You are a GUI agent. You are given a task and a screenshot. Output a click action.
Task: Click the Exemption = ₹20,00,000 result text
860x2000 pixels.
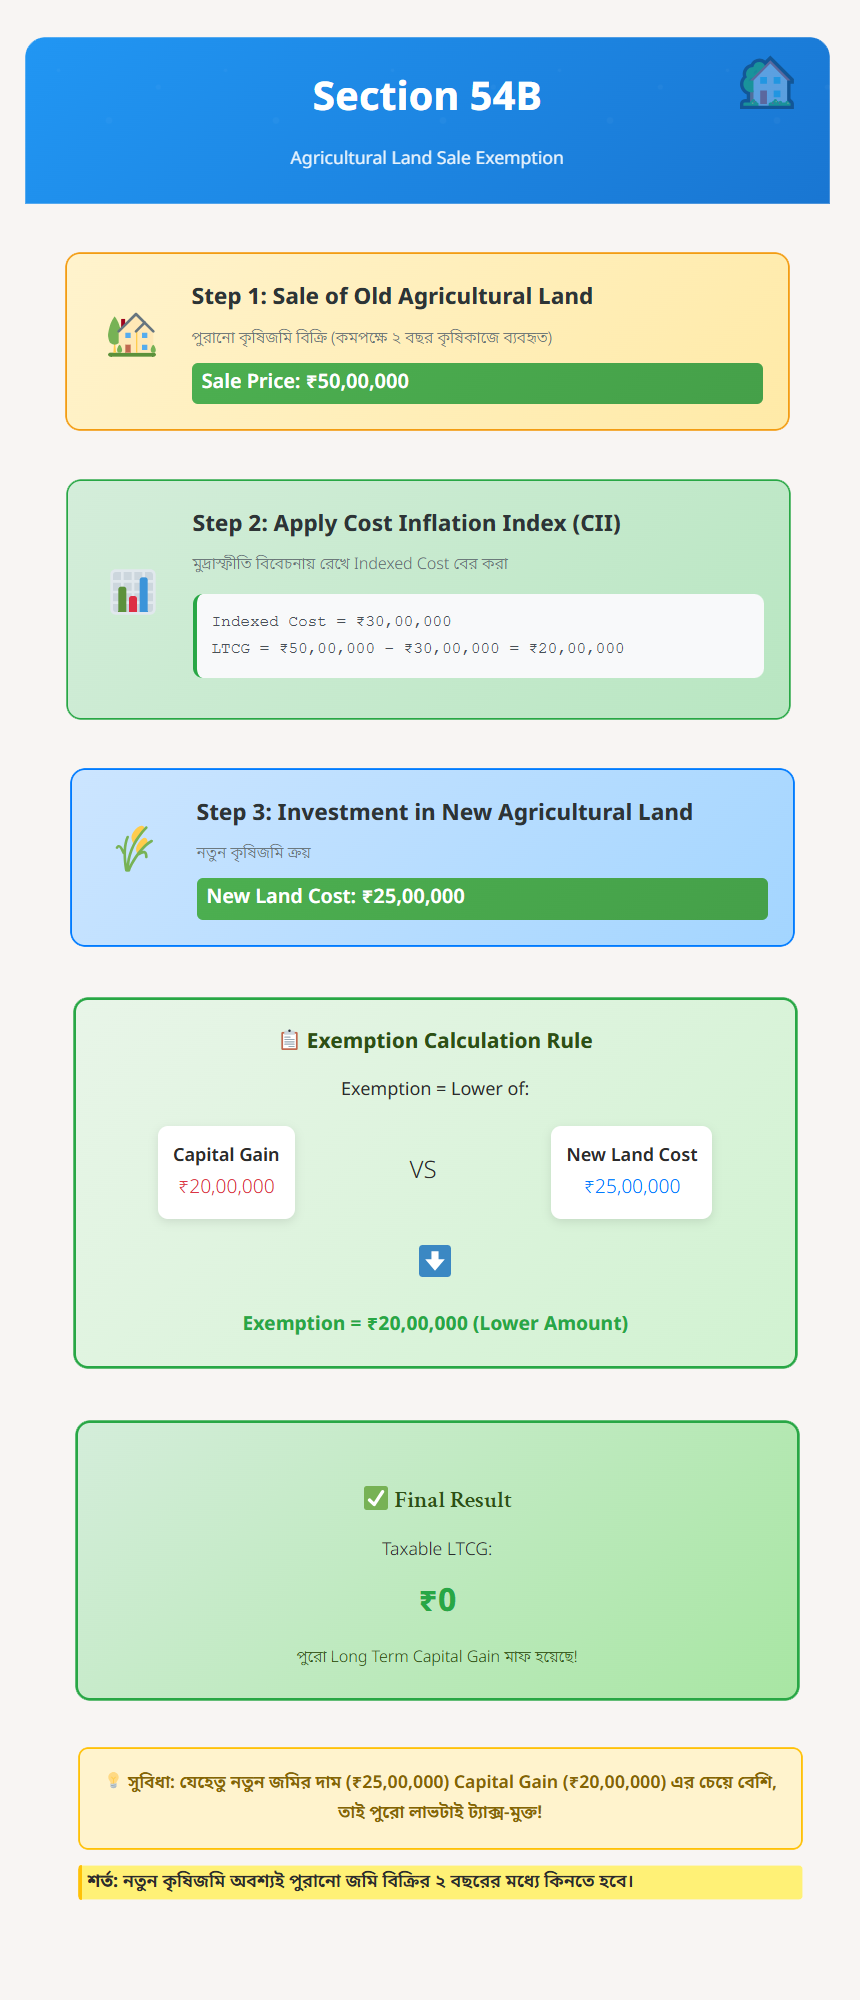pos(435,1323)
